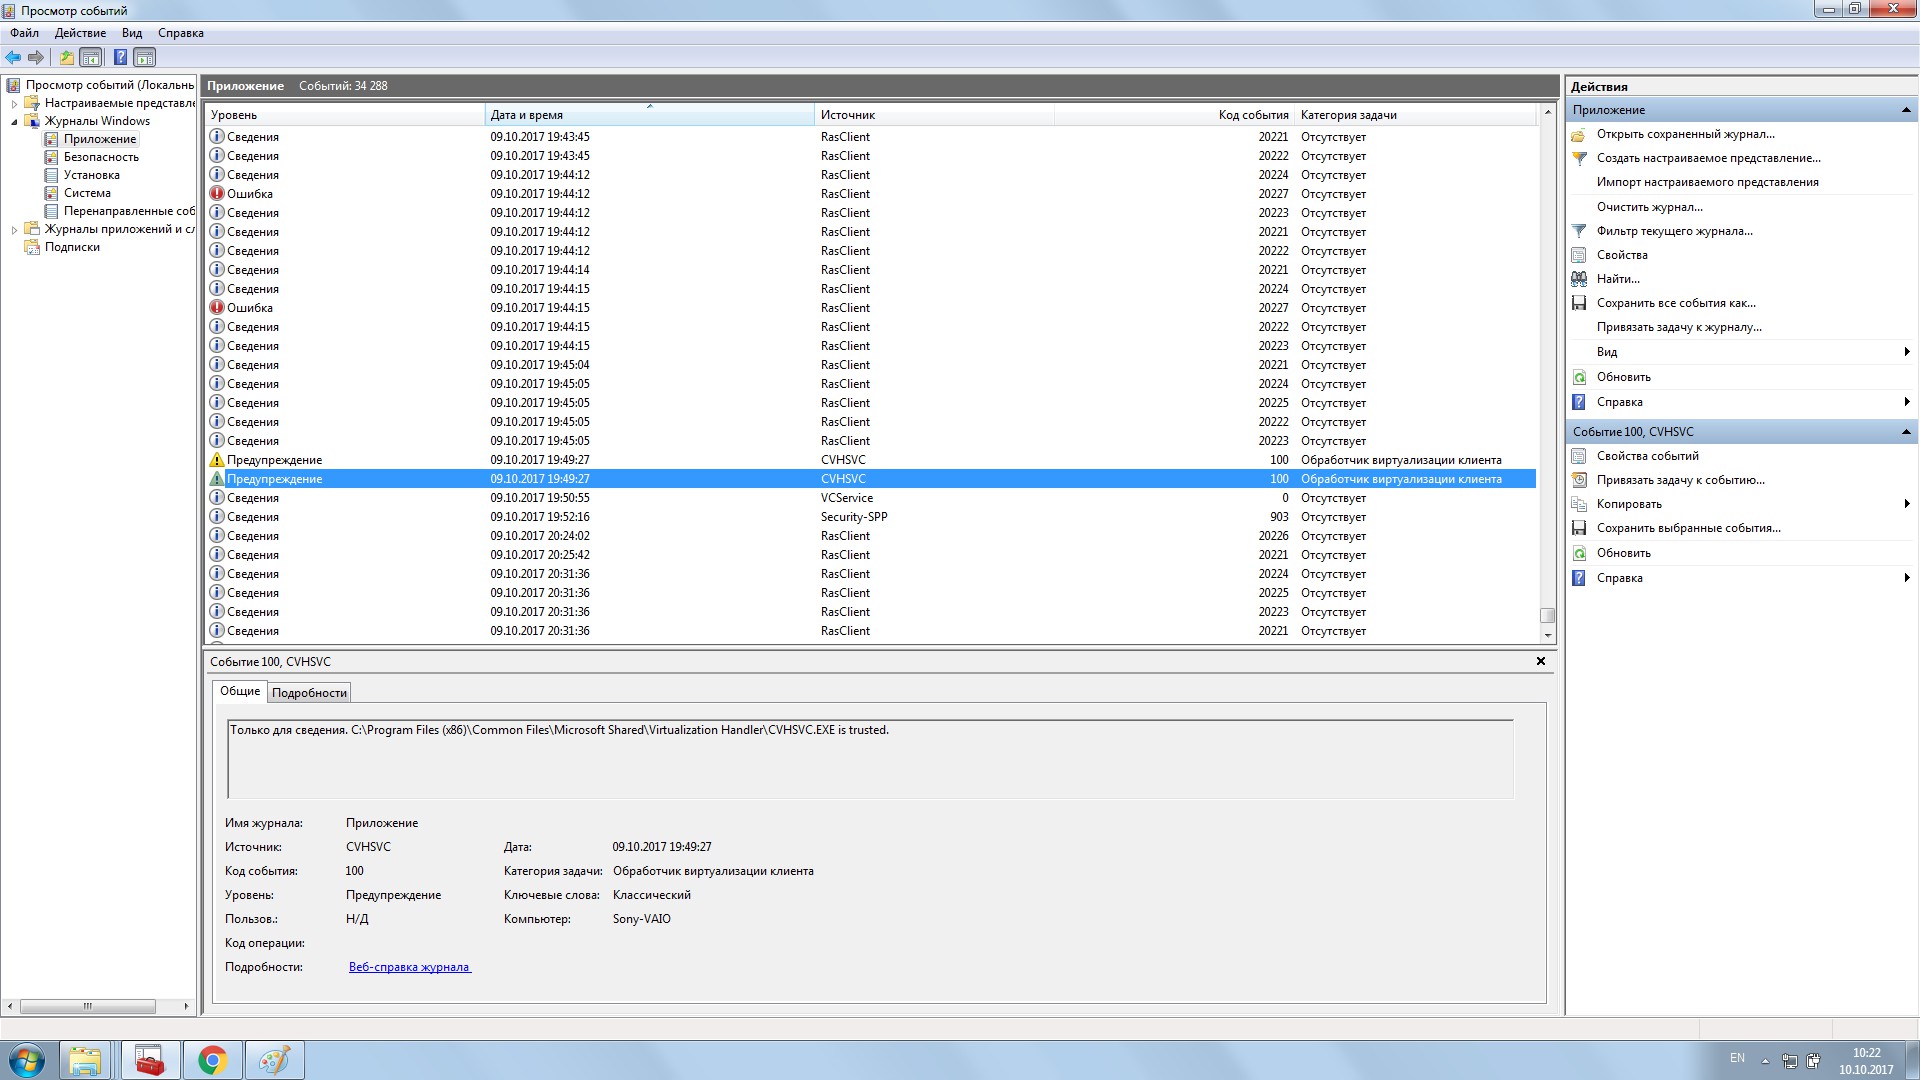The width and height of the screenshot is (1920, 1080).
Task: Expand the Настраиваемые представления tree node
Action: (14, 103)
